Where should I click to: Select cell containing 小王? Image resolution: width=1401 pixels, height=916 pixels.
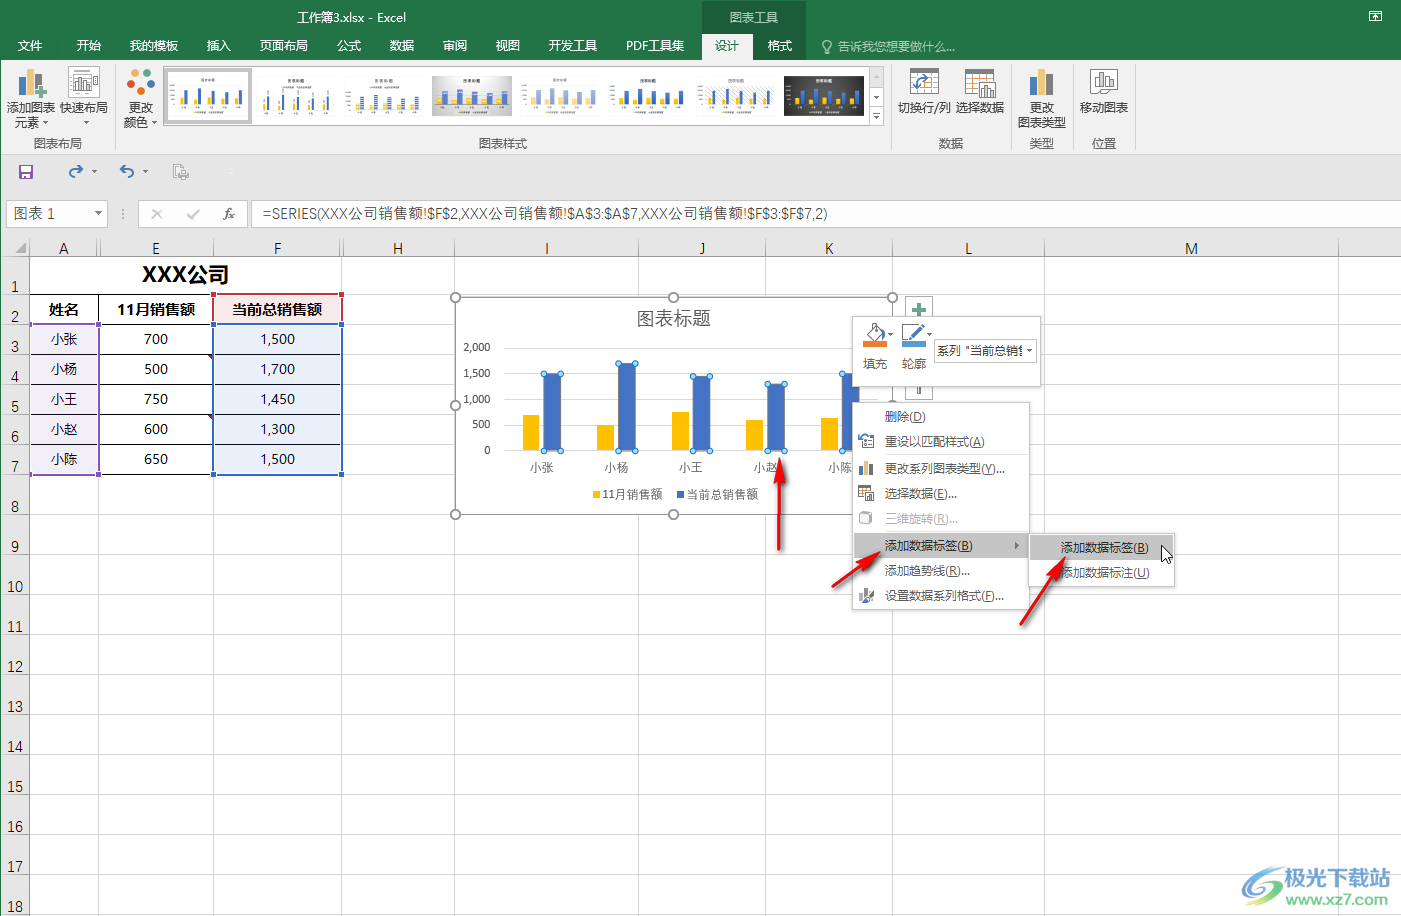64,399
